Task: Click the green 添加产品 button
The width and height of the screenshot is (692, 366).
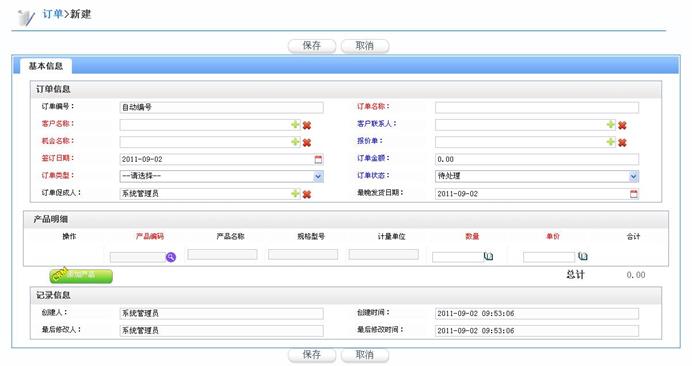Action: pyautogui.click(x=81, y=275)
